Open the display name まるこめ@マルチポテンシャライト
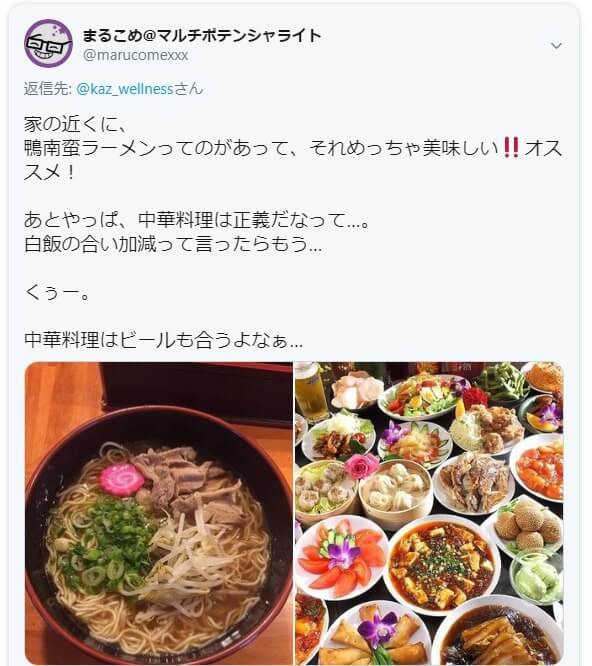Image resolution: width=592 pixels, height=666 pixels. click(202, 36)
